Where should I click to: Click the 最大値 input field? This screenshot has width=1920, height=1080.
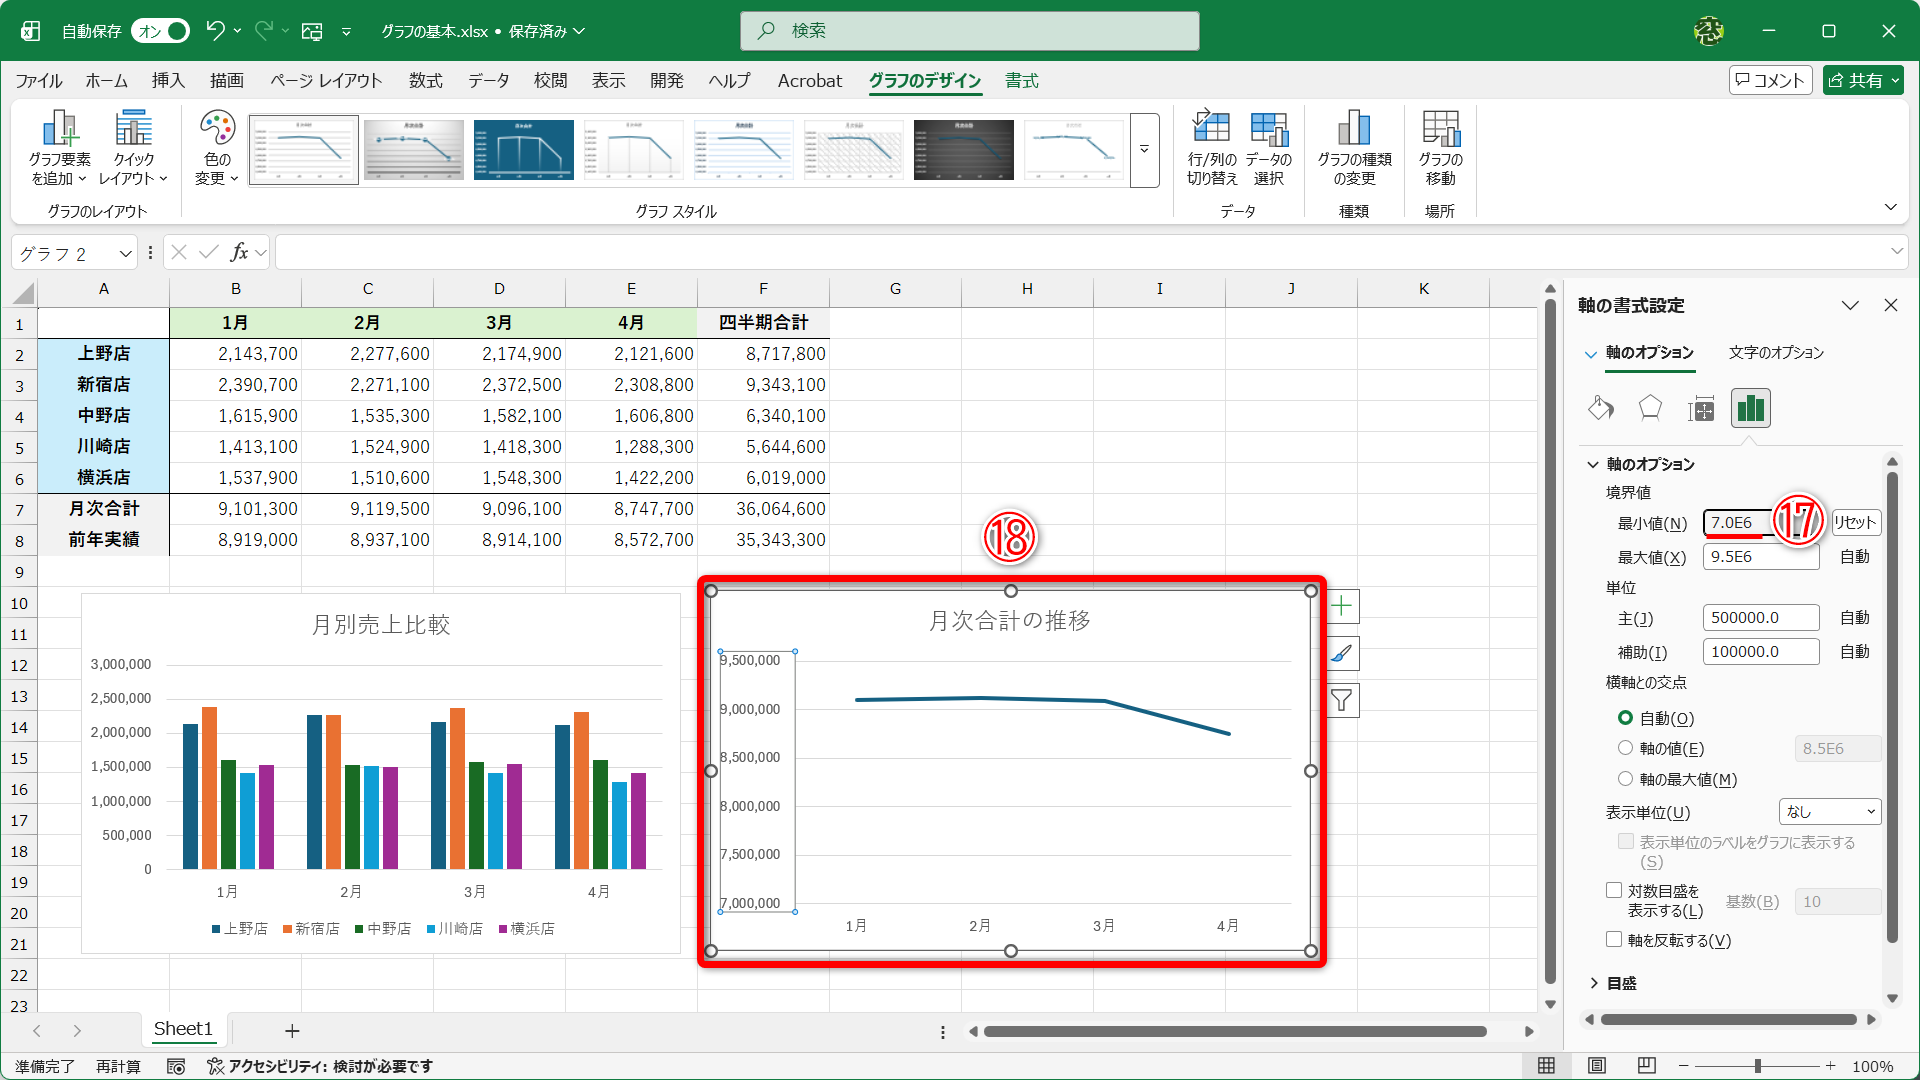pyautogui.click(x=1759, y=557)
